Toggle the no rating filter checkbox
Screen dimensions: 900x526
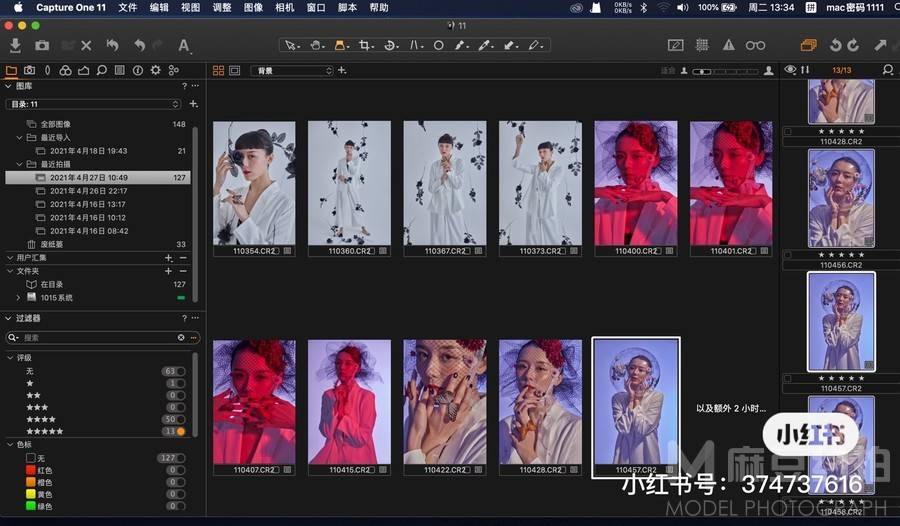tap(181, 371)
